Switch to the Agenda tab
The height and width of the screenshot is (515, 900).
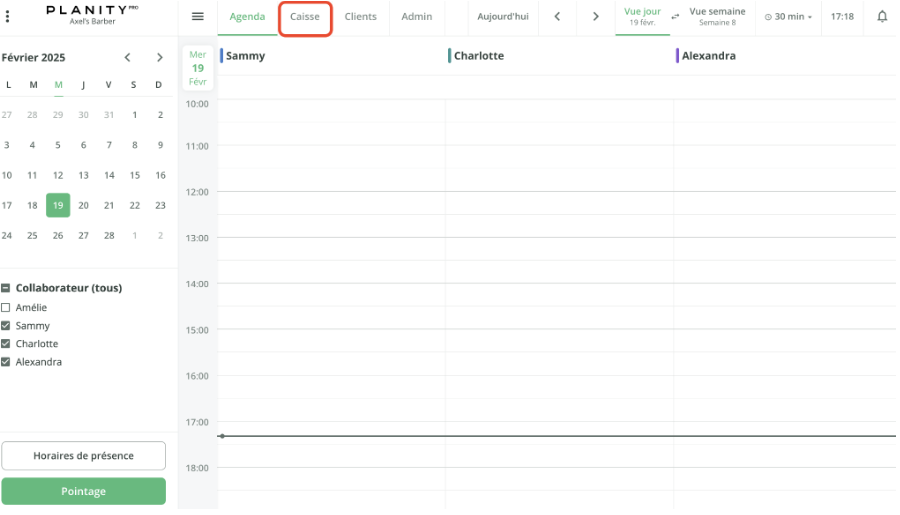click(247, 17)
